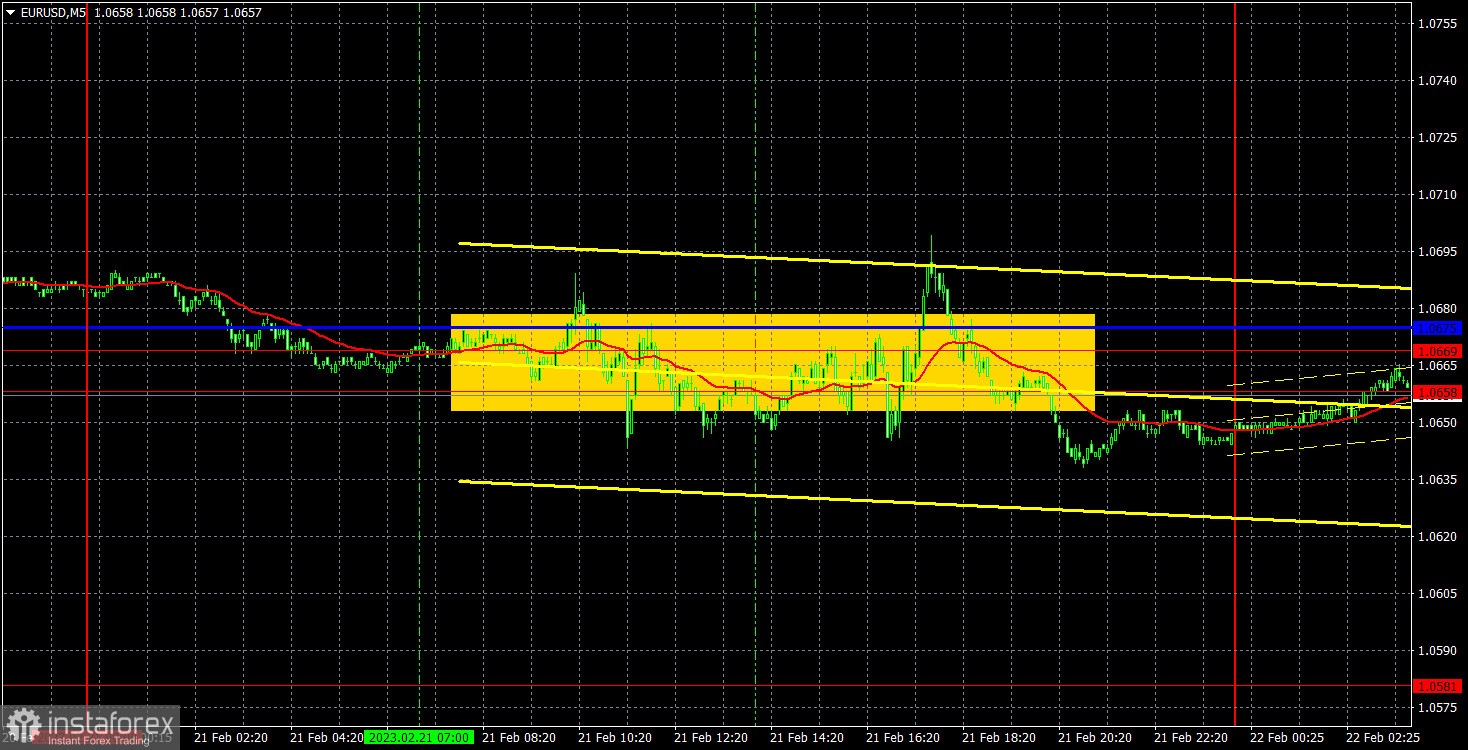Select the red vertical line near 21 Feb 22:20
1468x750 pixels.
tap(1235, 363)
